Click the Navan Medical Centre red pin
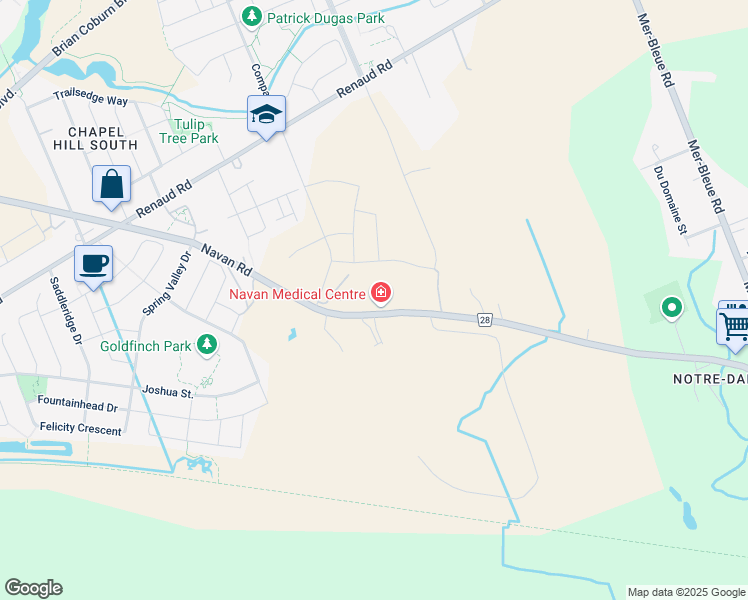Viewport: 748px width, 600px height. tap(381, 292)
